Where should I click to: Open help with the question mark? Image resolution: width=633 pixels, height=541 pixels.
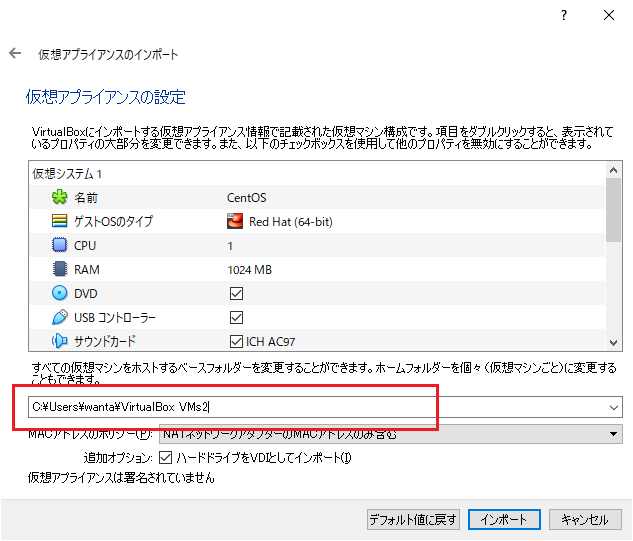coord(564,15)
